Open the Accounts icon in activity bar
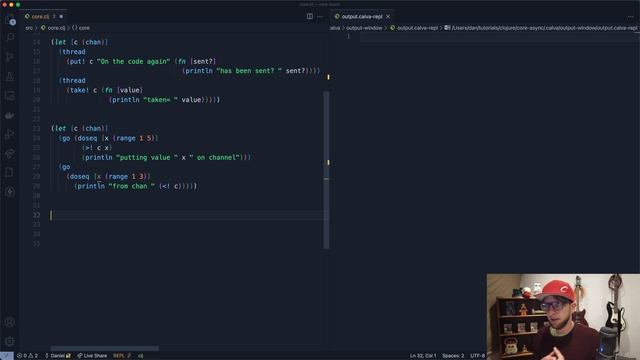The width and height of the screenshot is (640, 360). click(x=10, y=322)
